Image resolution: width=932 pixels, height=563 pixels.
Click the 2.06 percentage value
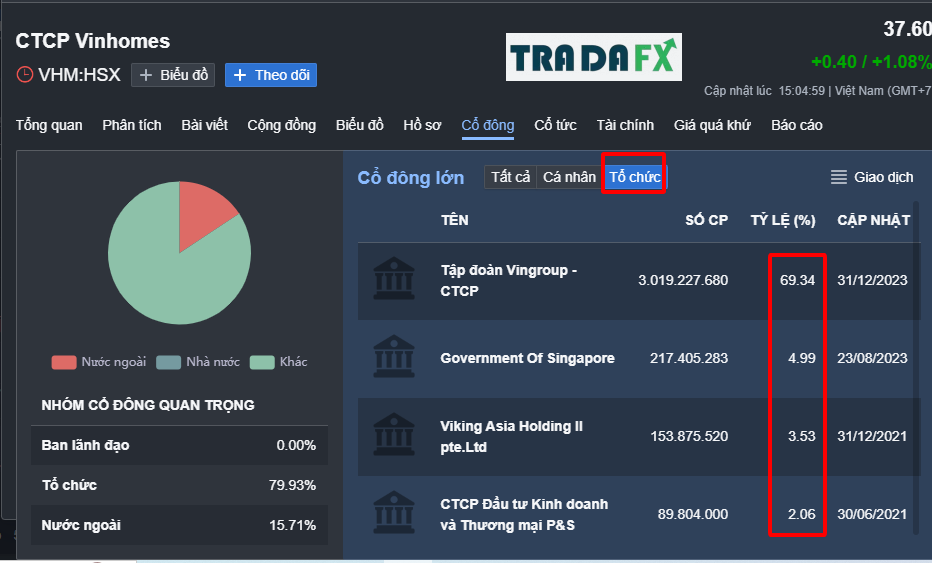(x=802, y=514)
